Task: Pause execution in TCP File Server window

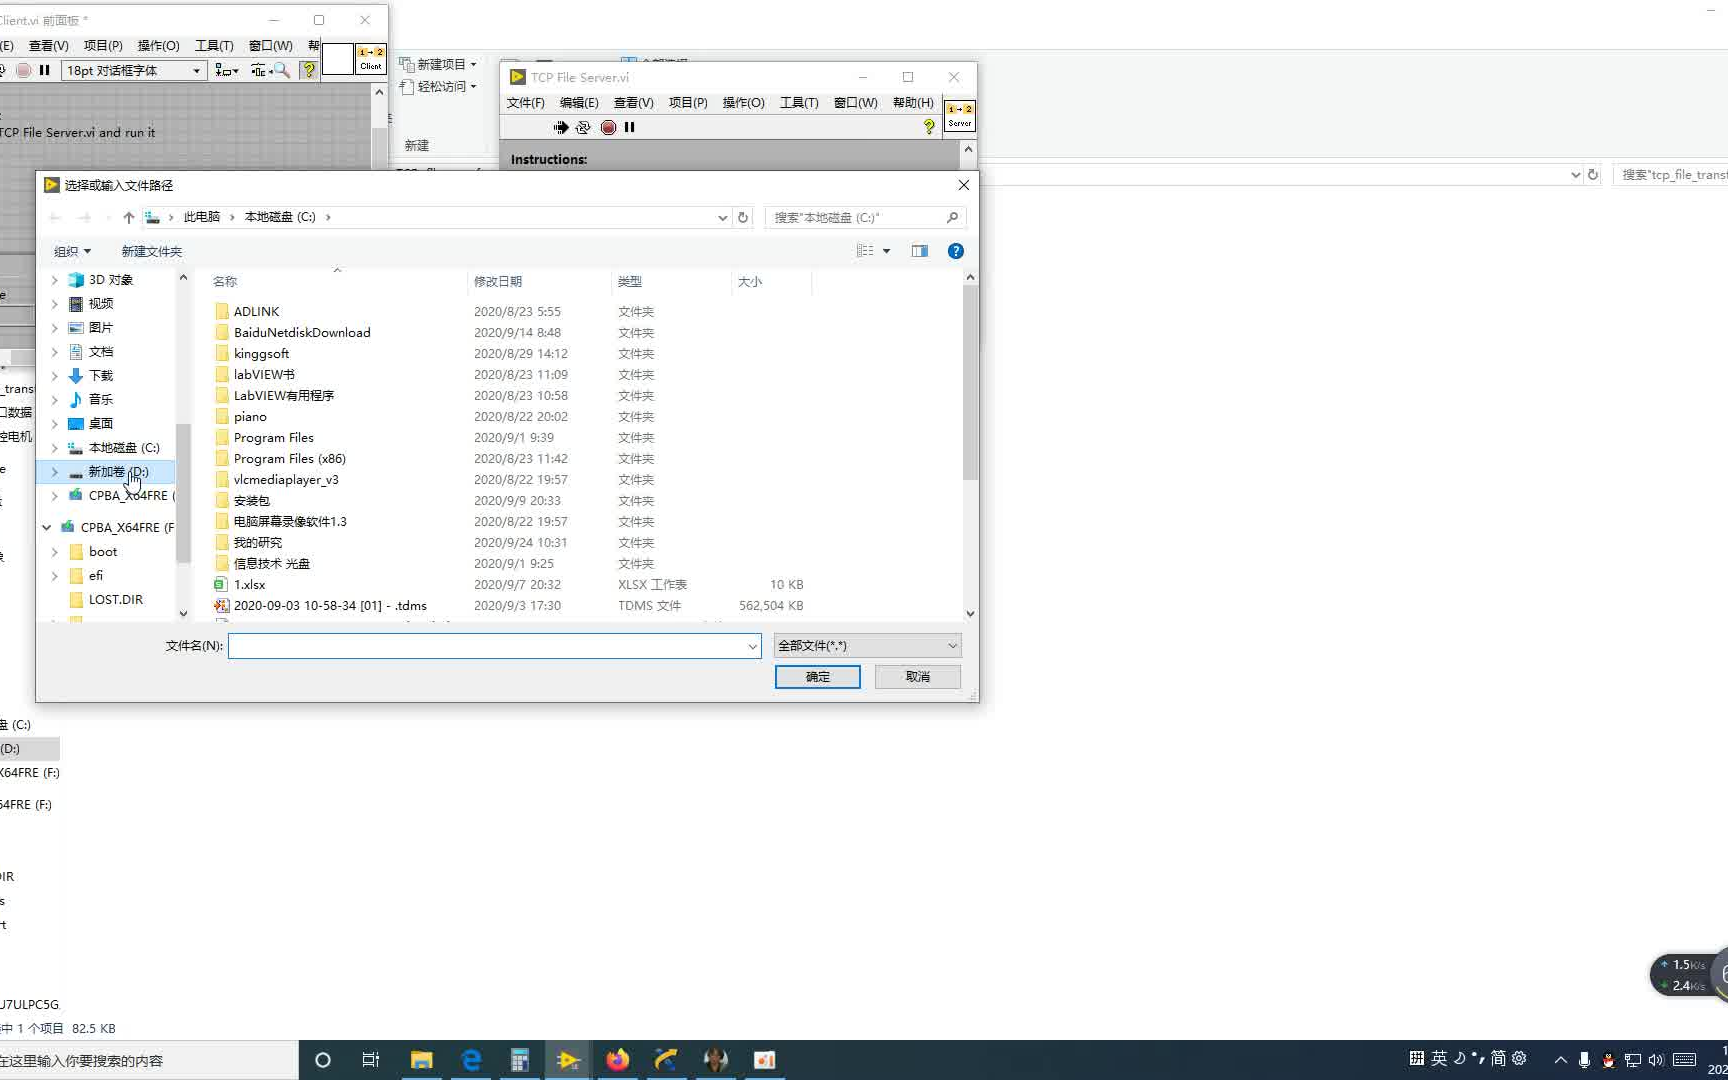Action: pyautogui.click(x=629, y=127)
